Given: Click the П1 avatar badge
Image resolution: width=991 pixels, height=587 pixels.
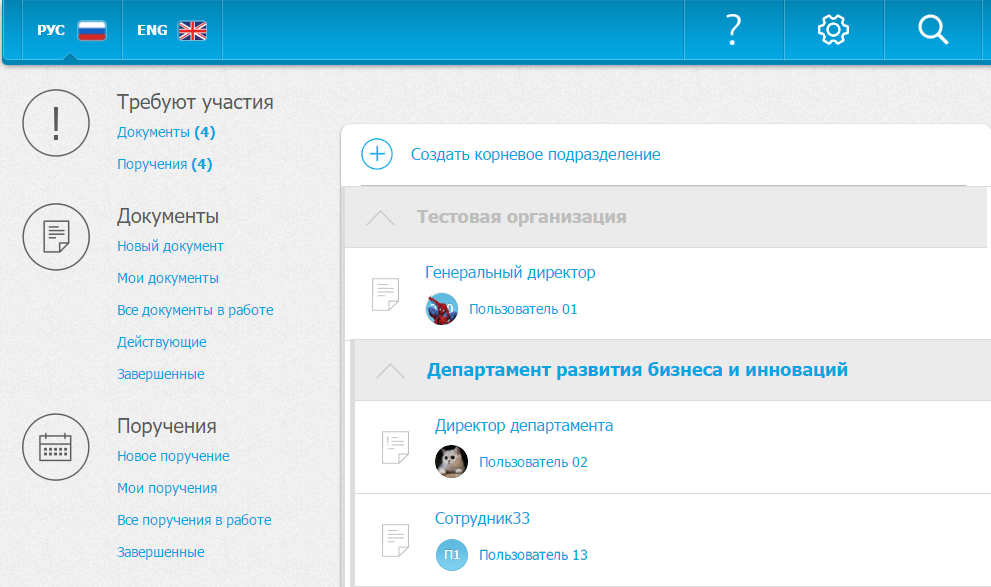Looking at the screenshot, I should pyautogui.click(x=452, y=555).
